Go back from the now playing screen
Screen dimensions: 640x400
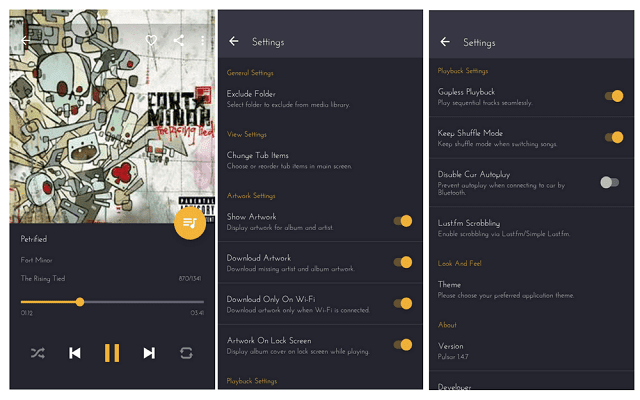click(26, 40)
